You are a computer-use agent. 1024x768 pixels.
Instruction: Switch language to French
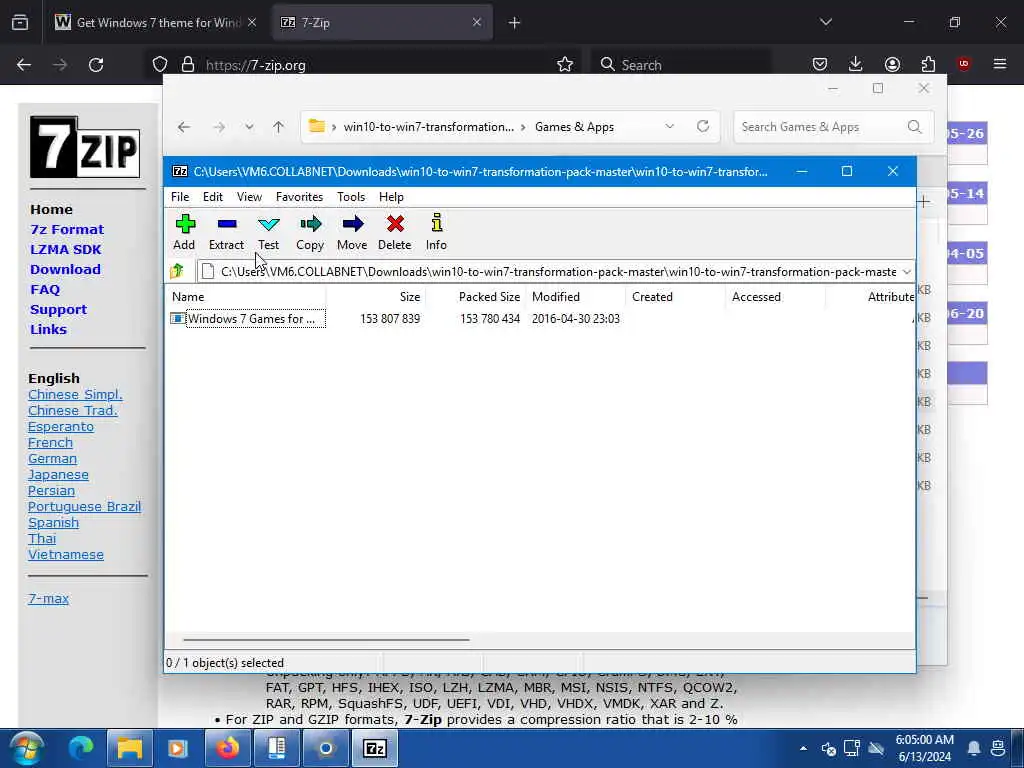[50, 443]
